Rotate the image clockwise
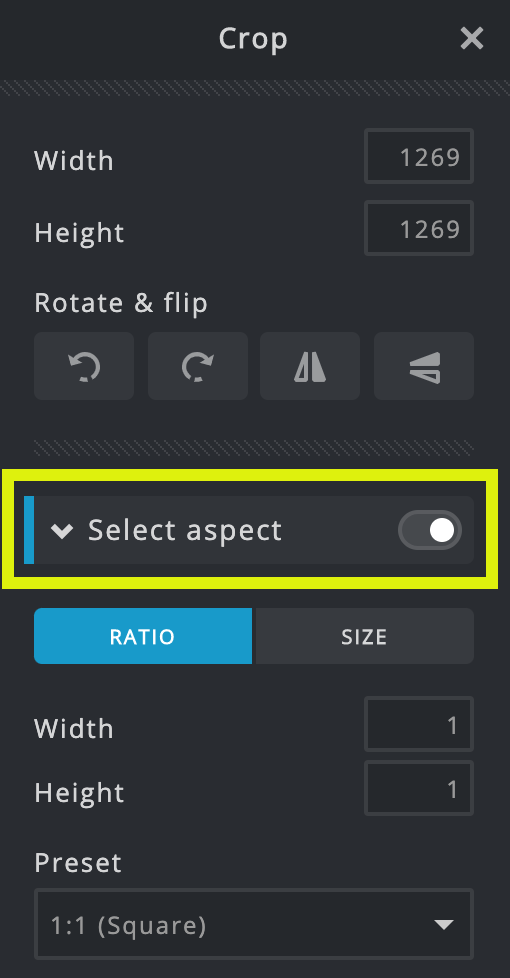Screen dimensions: 510x978 (x=198, y=366)
